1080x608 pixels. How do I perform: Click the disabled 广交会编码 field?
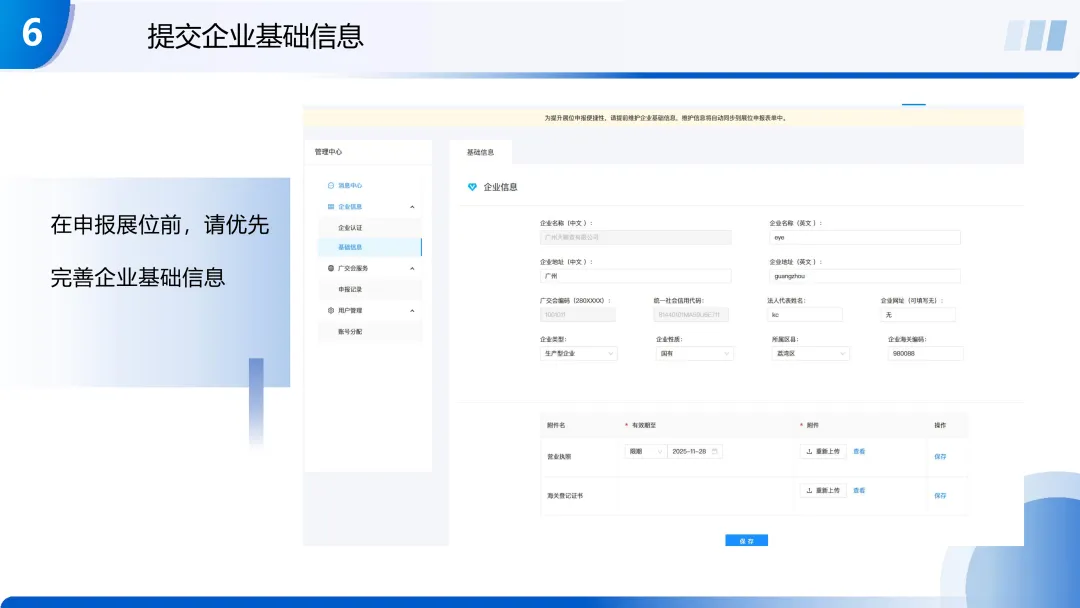[578, 315]
